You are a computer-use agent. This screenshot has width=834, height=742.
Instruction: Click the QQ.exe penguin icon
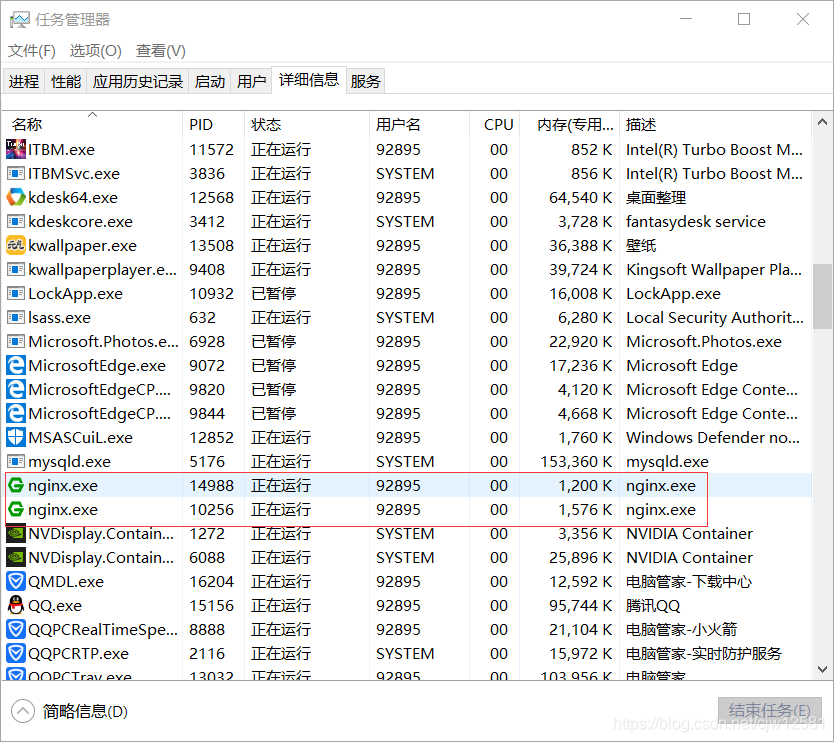point(15,605)
